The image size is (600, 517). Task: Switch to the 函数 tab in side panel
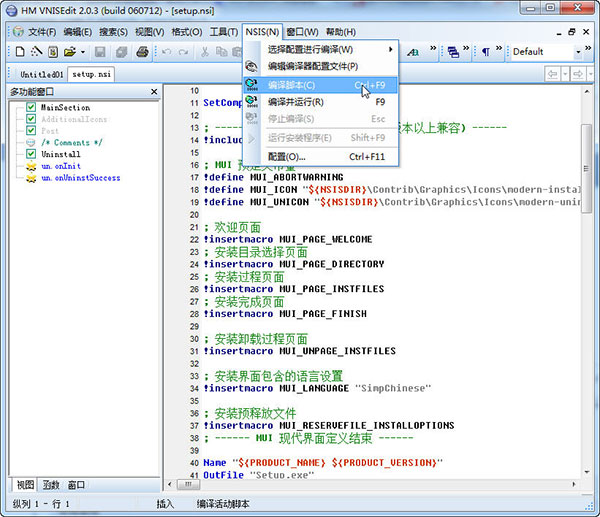coord(50,485)
